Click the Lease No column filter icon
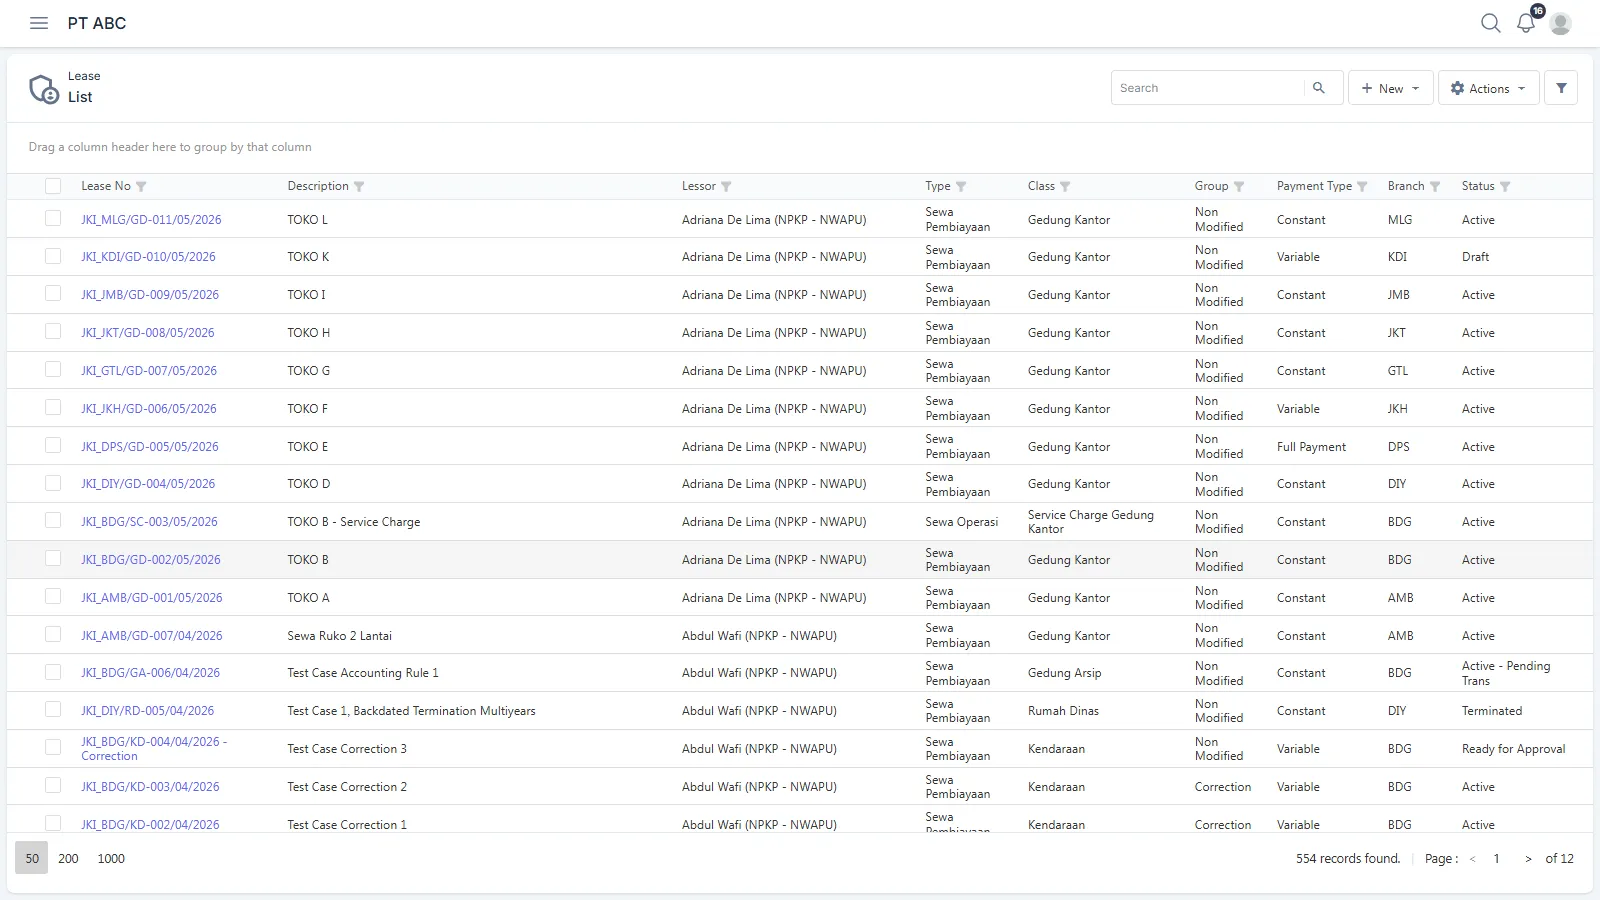The image size is (1600, 900). coord(141,187)
